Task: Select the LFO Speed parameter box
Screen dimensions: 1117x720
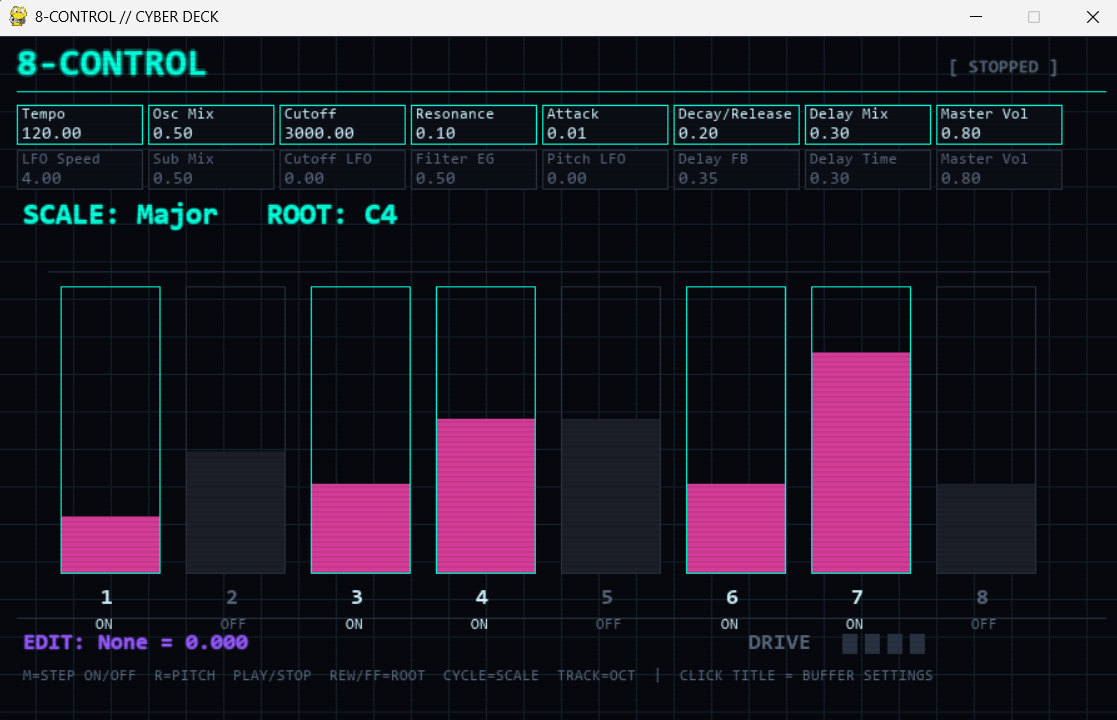Action: tap(80, 169)
